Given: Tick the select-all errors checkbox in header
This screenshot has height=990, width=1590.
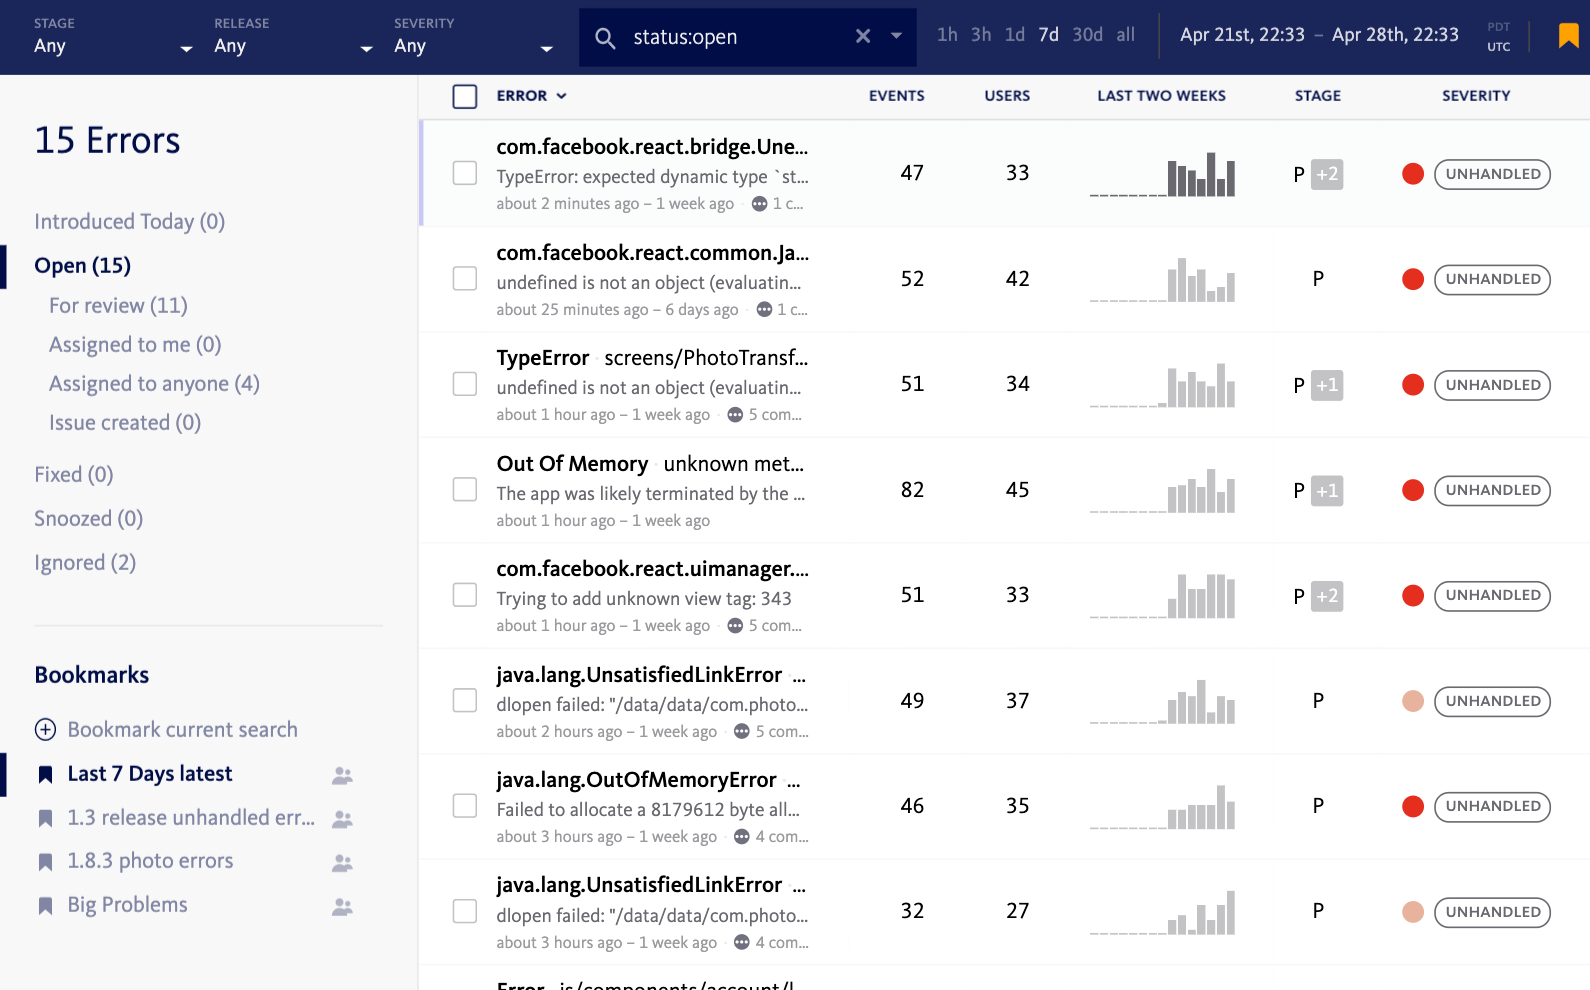Looking at the screenshot, I should (x=465, y=96).
